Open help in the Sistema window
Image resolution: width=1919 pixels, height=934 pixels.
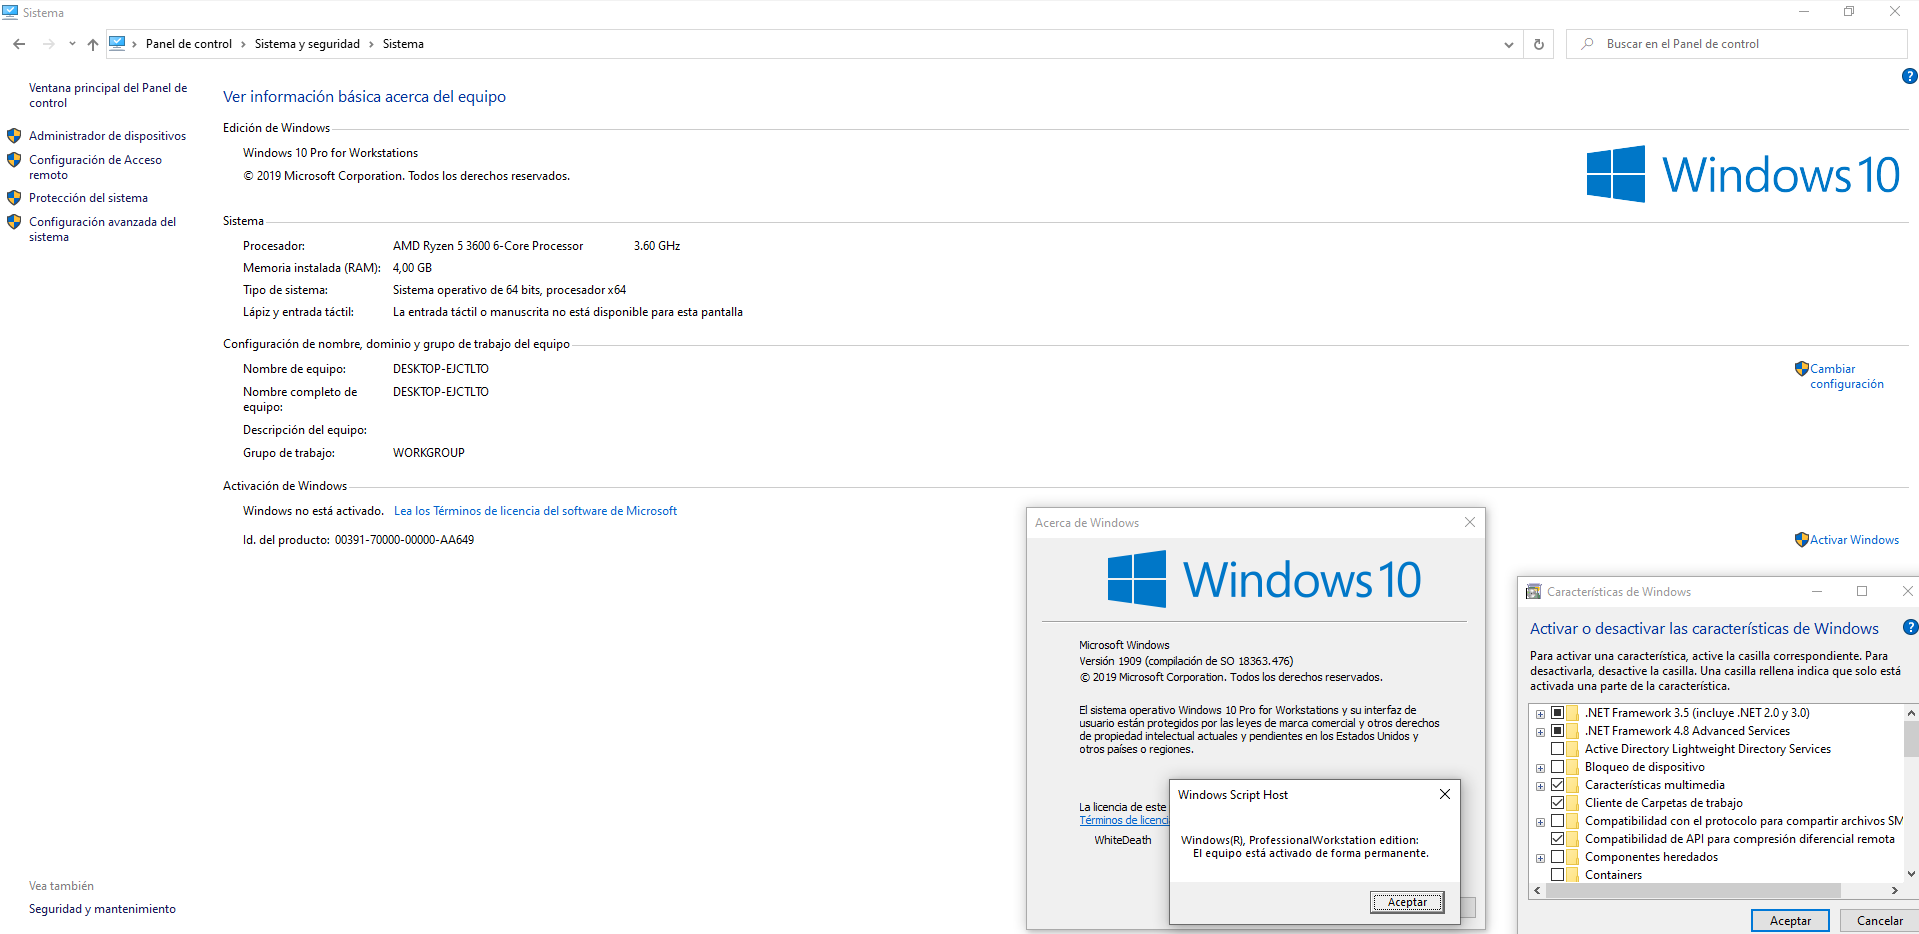(x=1909, y=76)
